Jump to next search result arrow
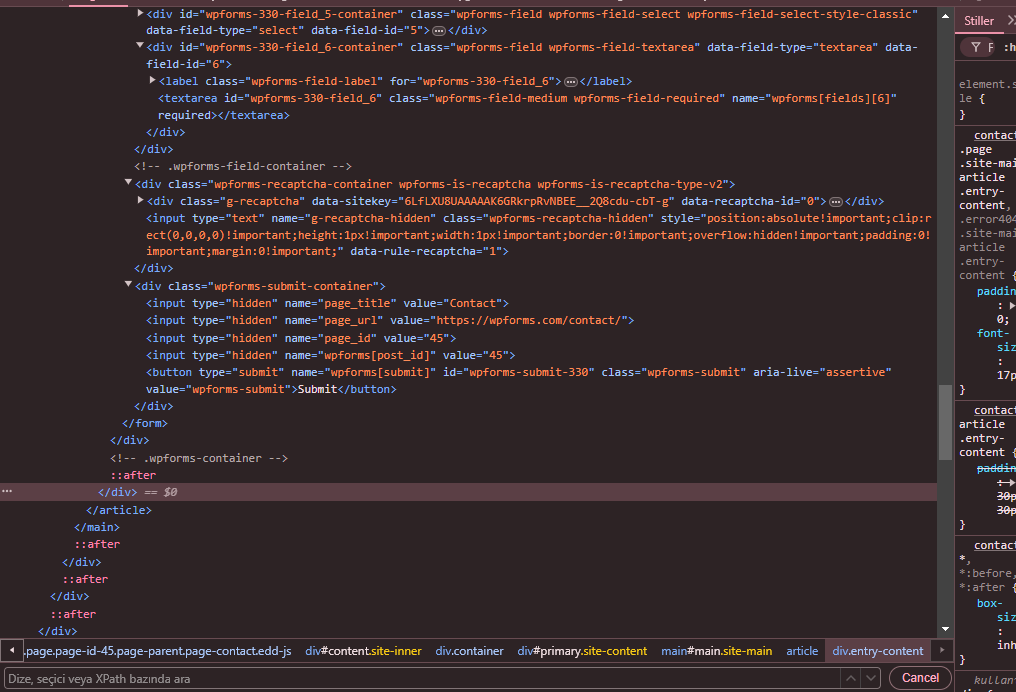The width and height of the screenshot is (1016, 692). click(x=871, y=678)
